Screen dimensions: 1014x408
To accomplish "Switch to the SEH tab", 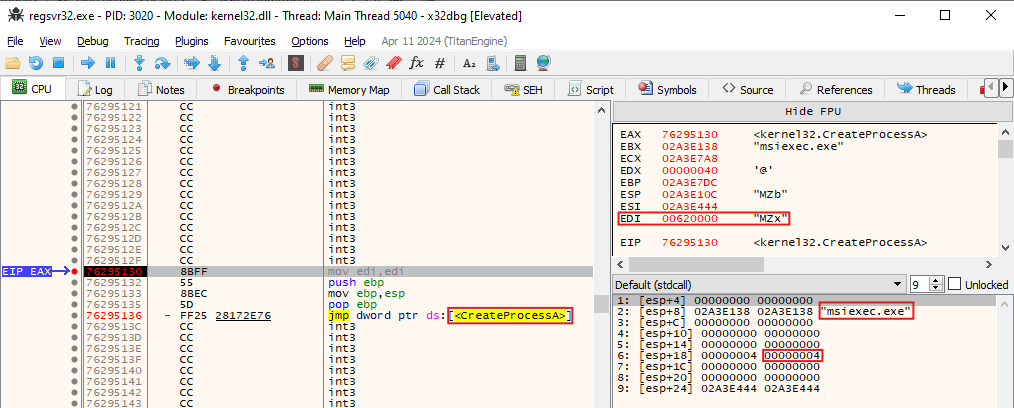I will click(524, 90).
